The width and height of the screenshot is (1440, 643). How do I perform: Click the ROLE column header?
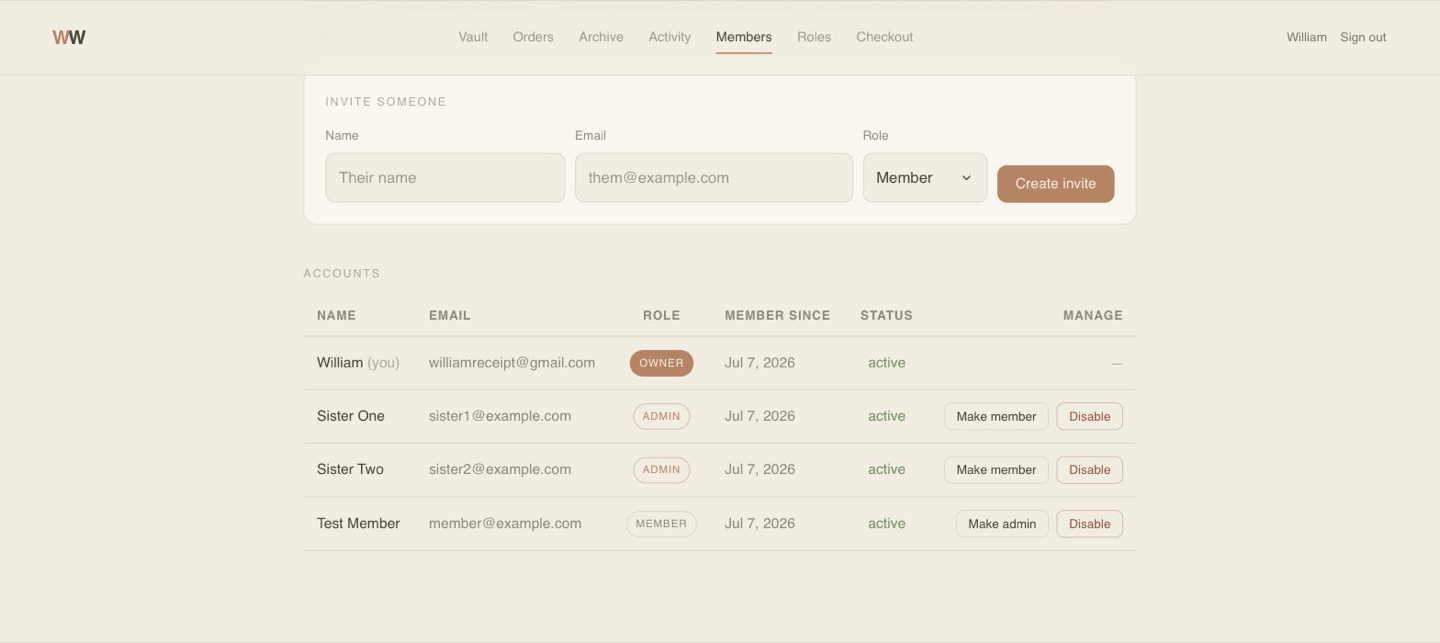661,315
